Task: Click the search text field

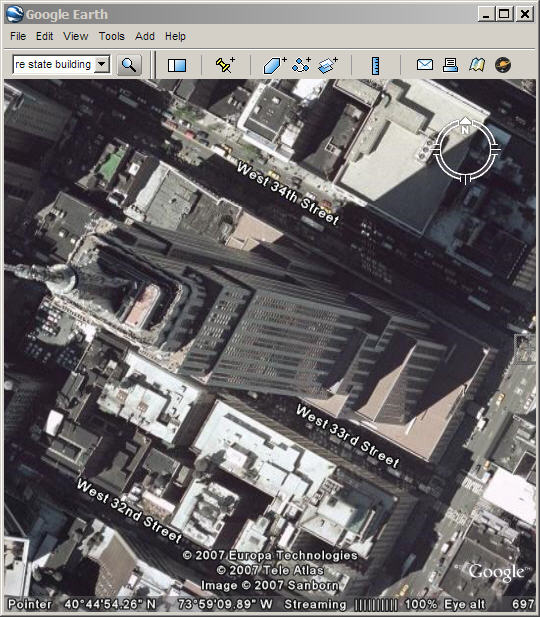Action: 54,64
